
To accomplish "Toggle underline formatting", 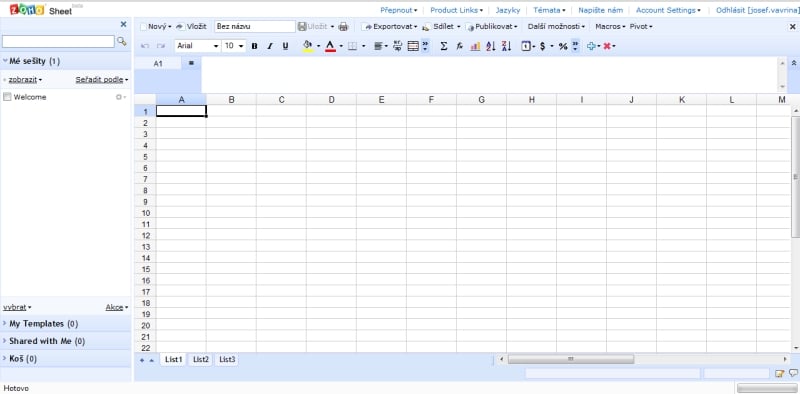I will click(285, 46).
